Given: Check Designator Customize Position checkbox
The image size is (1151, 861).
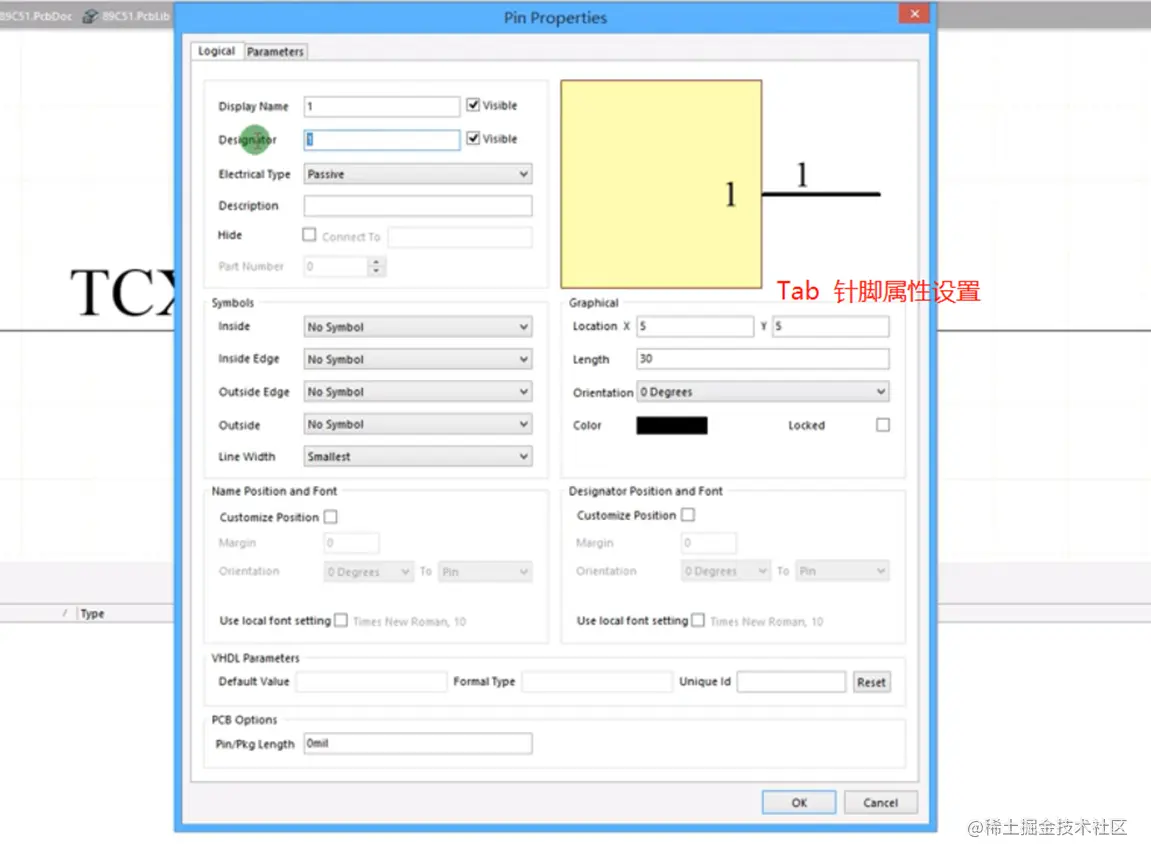Looking at the screenshot, I should click(688, 515).
